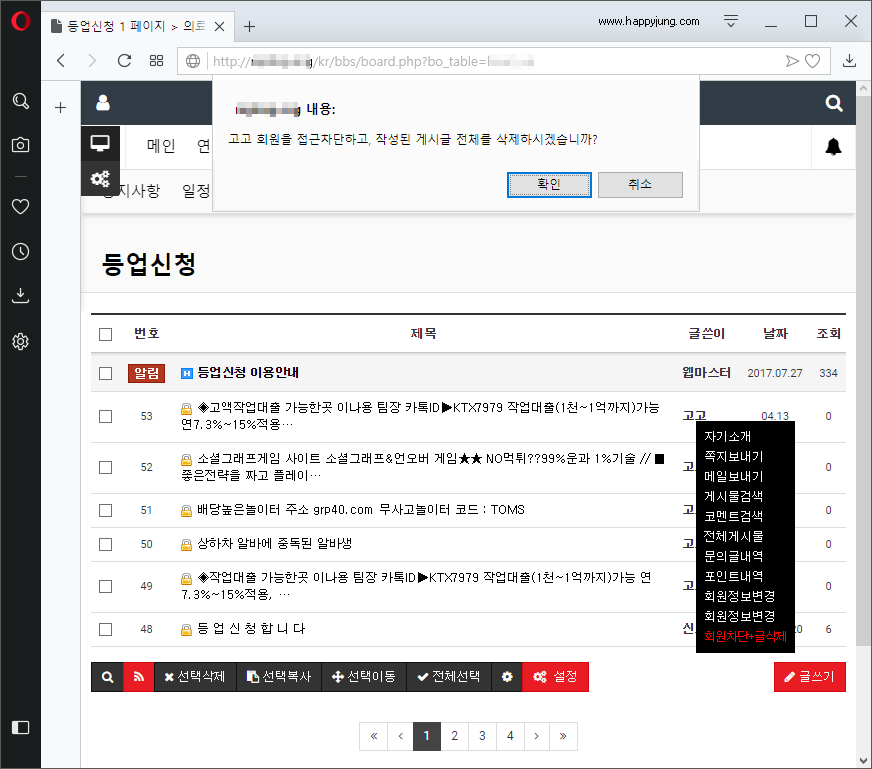The width and height of the screenshot is (872, 769).
Task: Check the checkbox for post number 53
Action: click(105, 416)
